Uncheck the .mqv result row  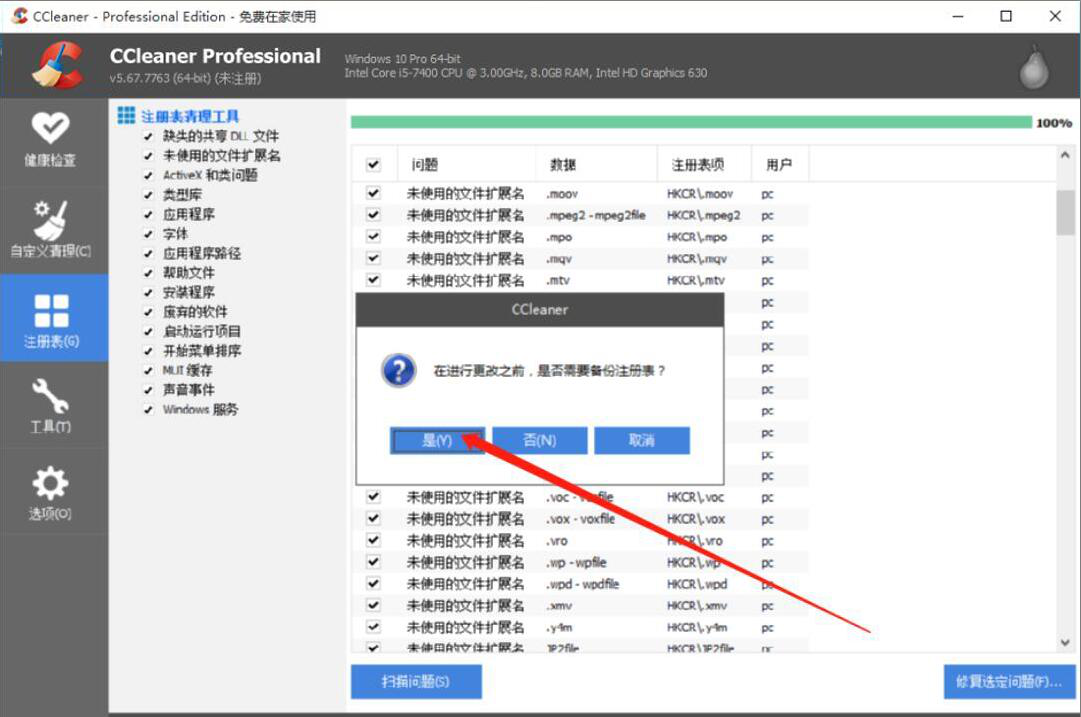click(373, 258)
